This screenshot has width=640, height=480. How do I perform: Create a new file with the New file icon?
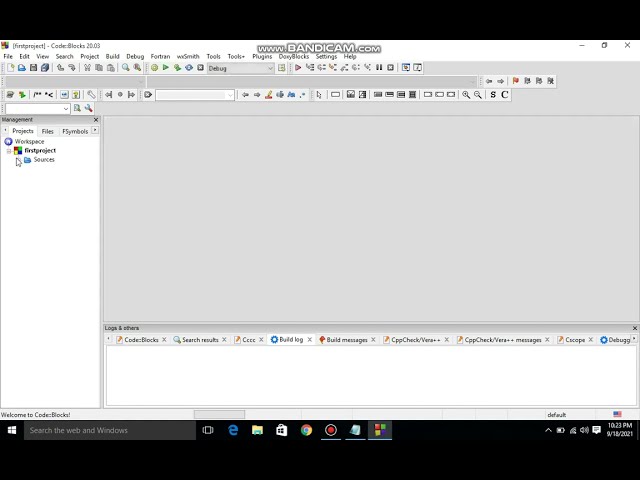pyautogui.click(x=11, y=68)
